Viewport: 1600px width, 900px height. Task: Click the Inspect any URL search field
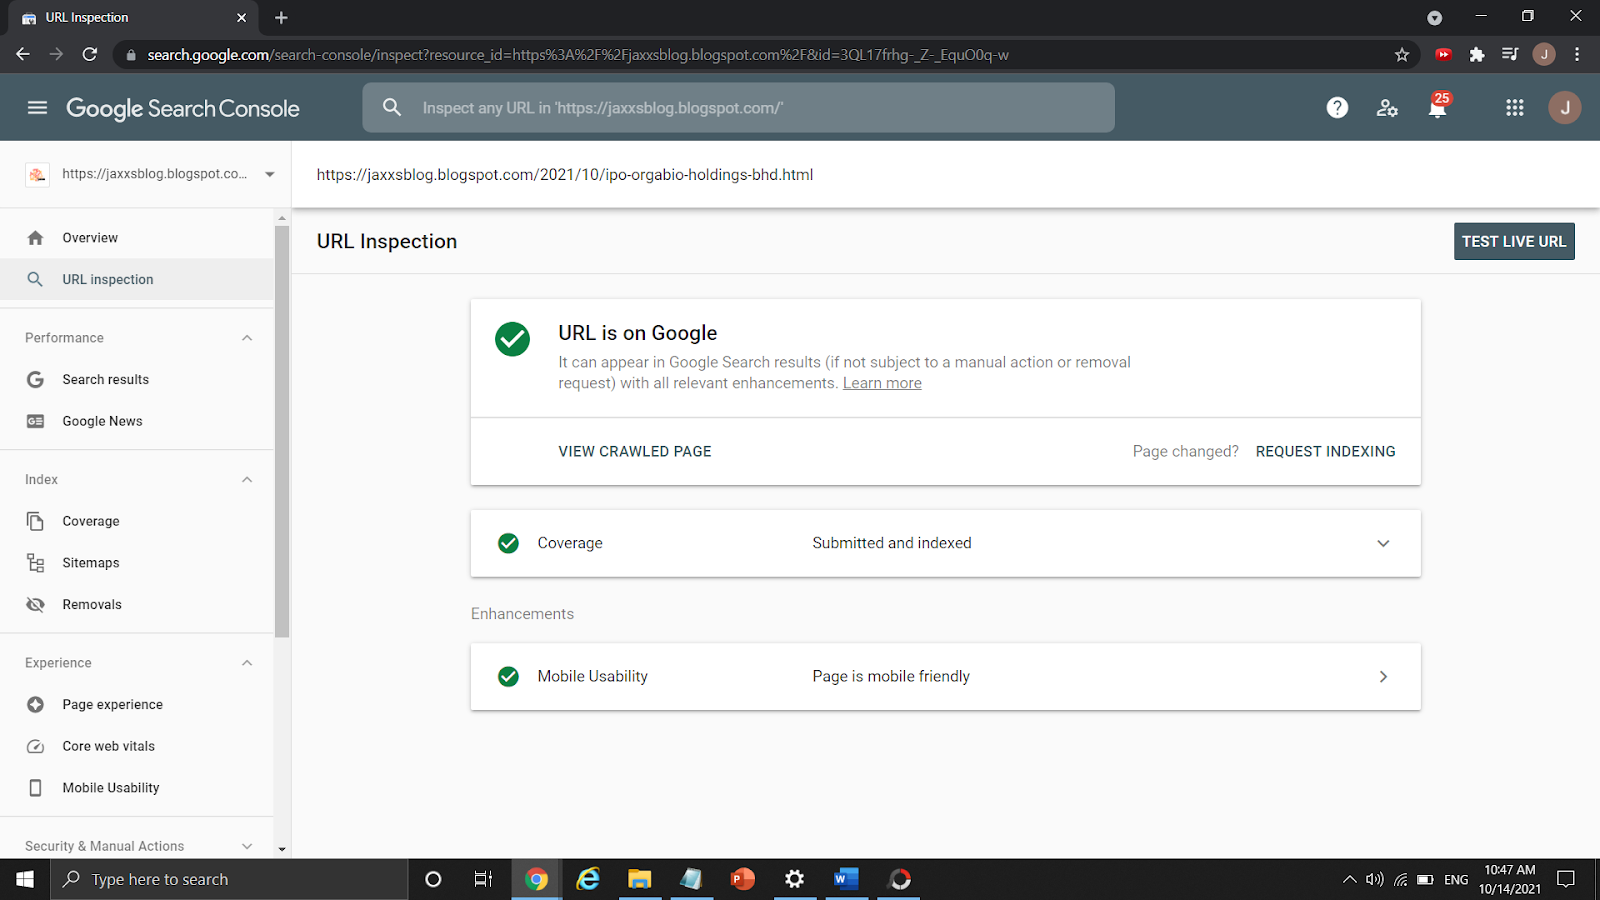[738, 107]
